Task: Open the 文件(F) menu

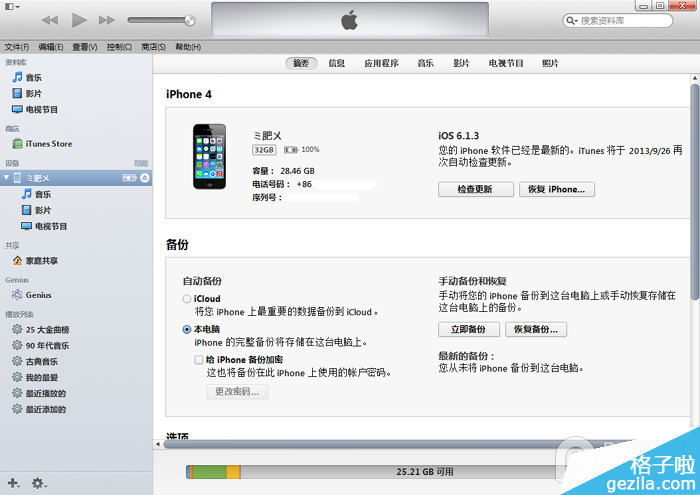Action: (x=17, y=47)
